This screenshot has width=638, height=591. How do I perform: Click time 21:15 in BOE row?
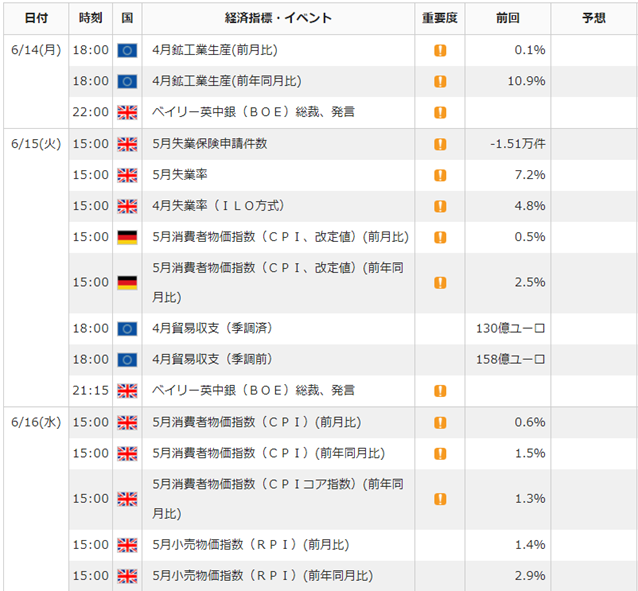(x=91, y=390)
